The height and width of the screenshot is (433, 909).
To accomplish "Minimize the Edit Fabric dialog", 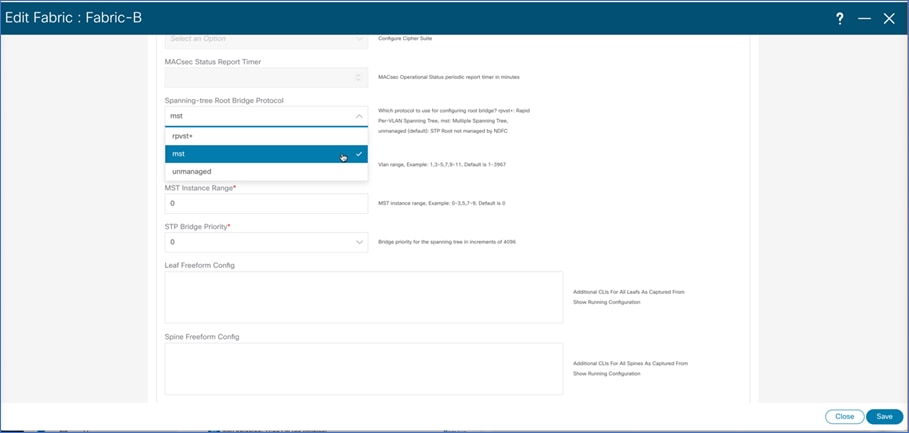I will (x=864, y=19).
